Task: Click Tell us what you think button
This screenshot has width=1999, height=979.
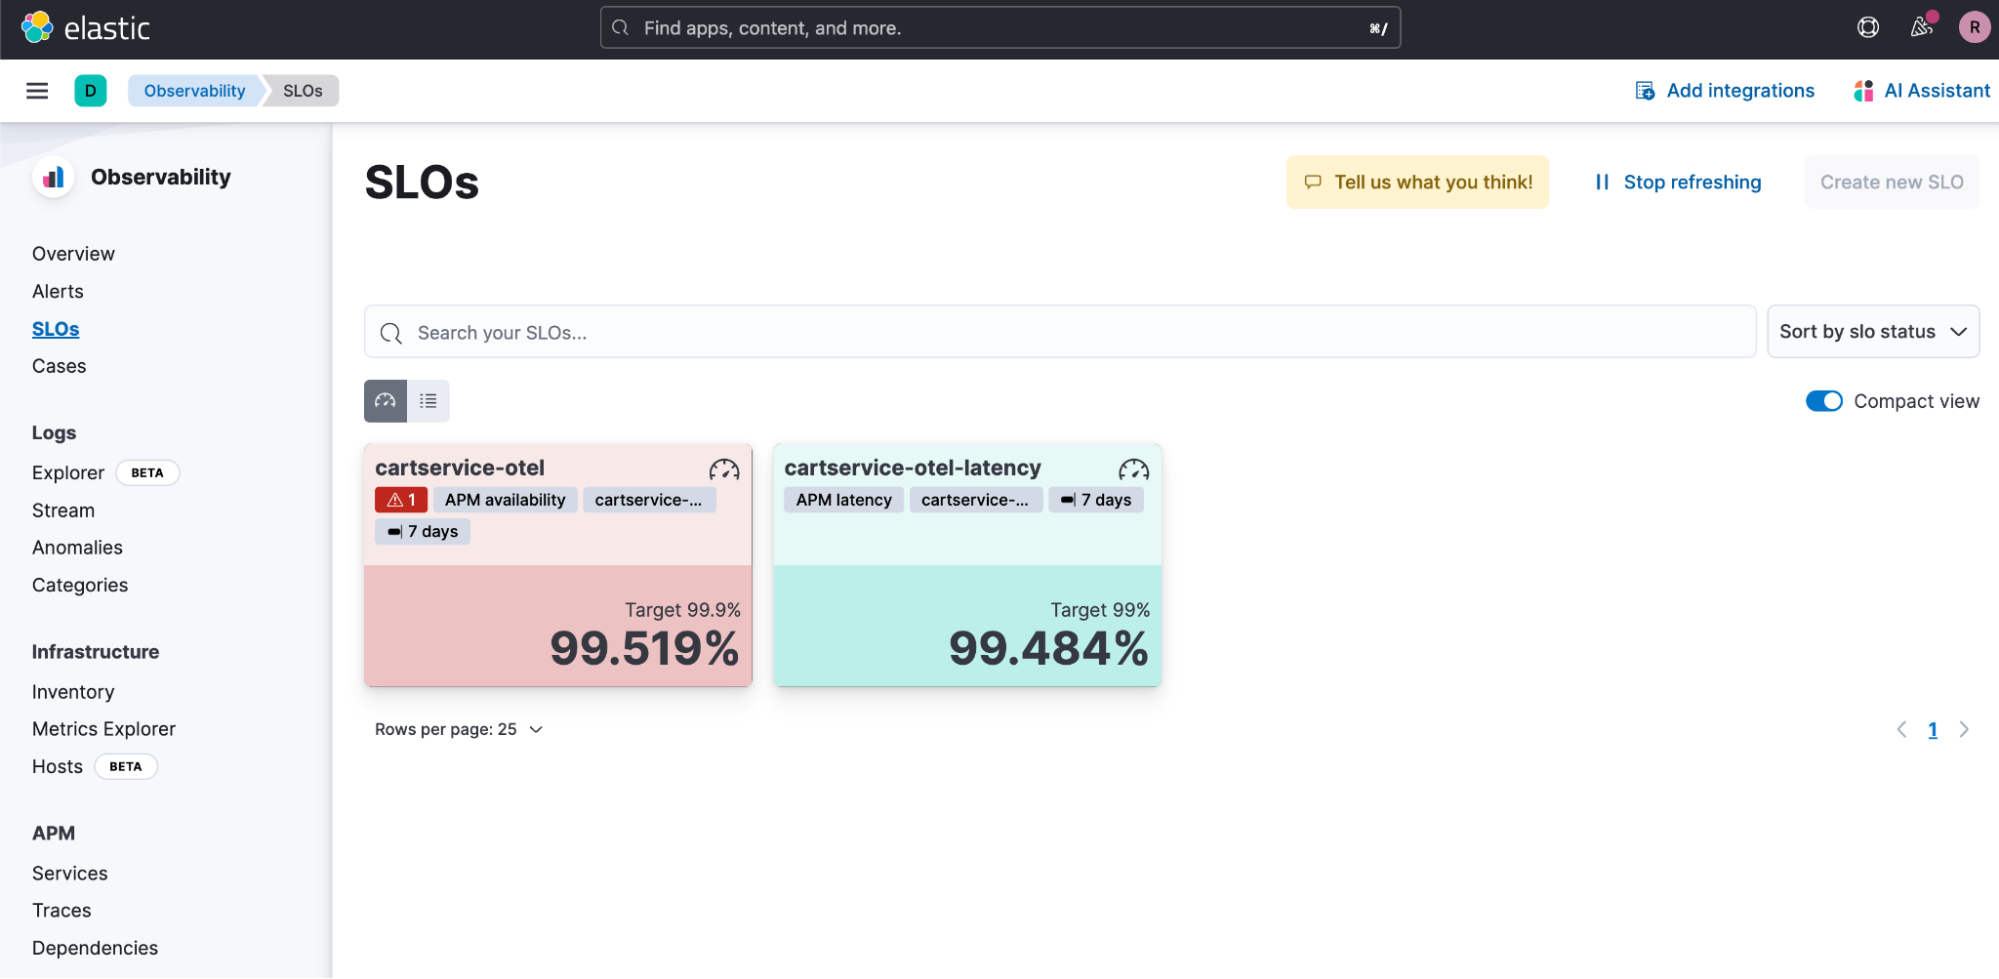Action: tap(1417, 182)
